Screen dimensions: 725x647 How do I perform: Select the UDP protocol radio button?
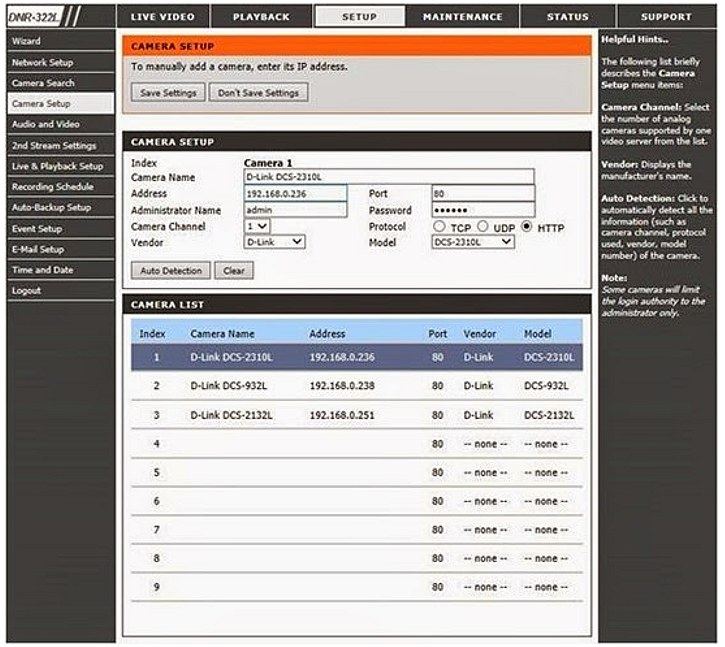coord(482,227)
